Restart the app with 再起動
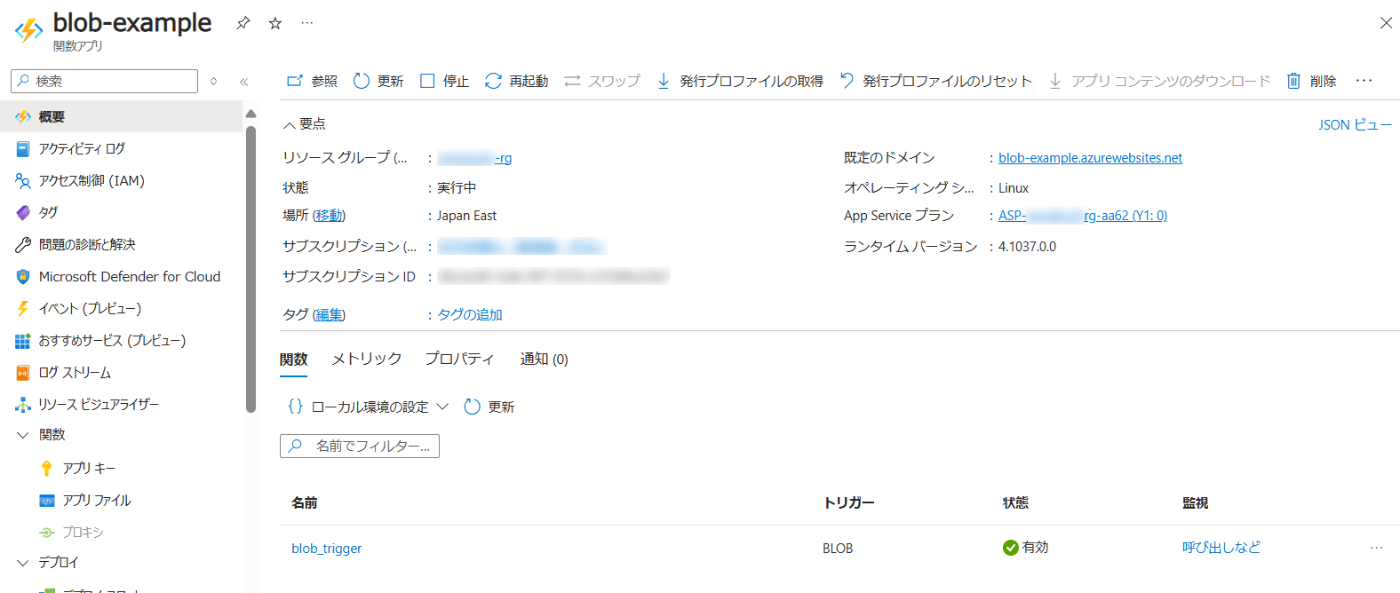 (516, 81)
